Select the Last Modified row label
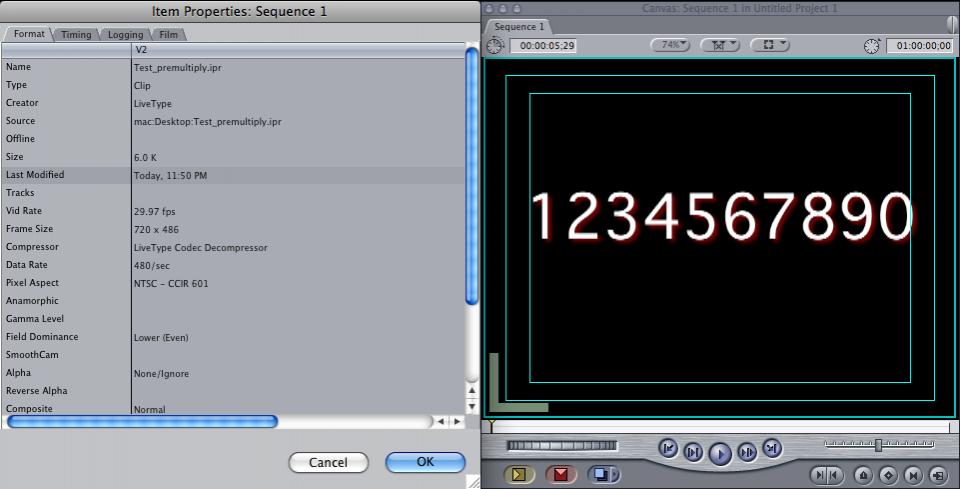This screenshot has height=489, width=960. pyautogui.click(x=35, y=174)
